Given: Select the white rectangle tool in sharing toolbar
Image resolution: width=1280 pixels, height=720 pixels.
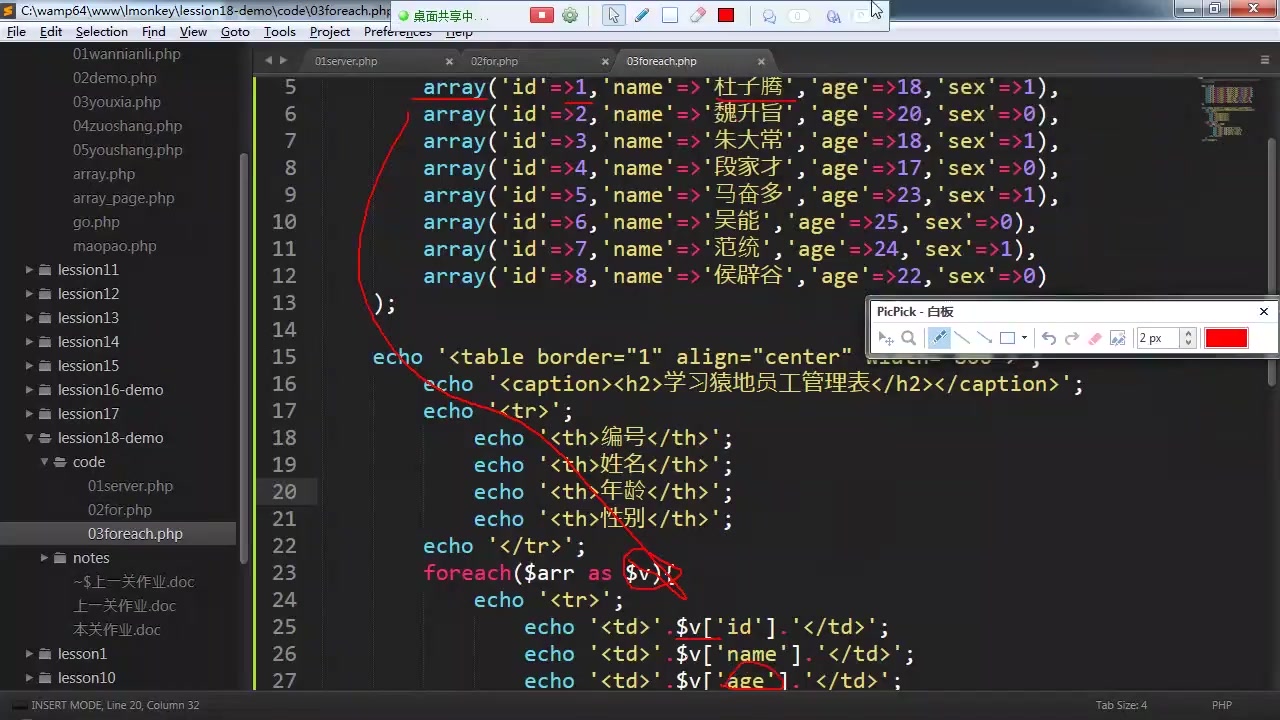Looking at the screenshot, I should (670, 15).
